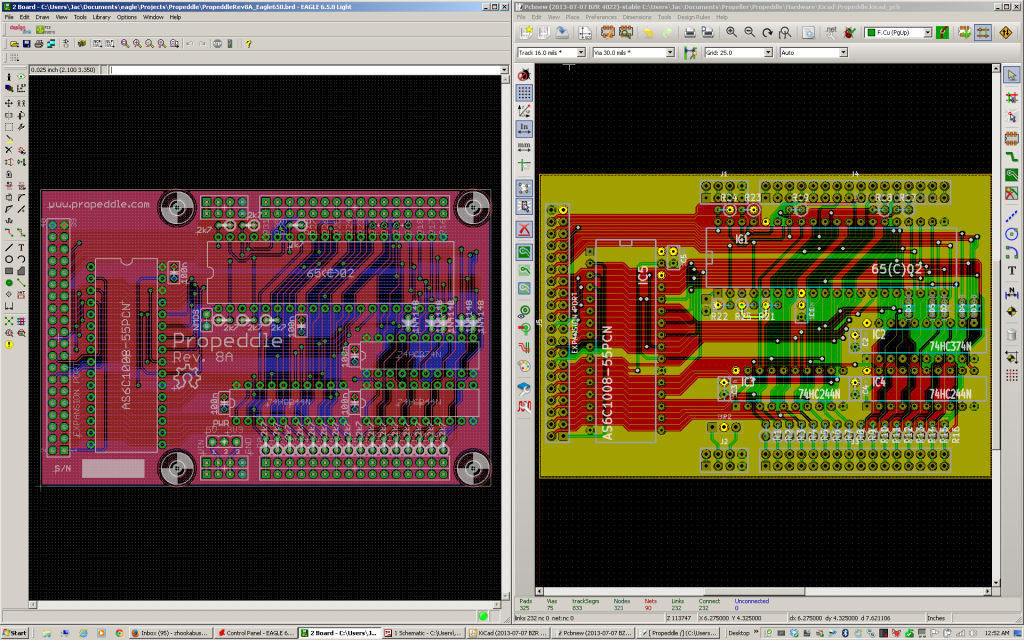Viewport: 1024px width, 640px height.
Task: Toggle Pcbnew grid display button
Action: pos(524,93)
